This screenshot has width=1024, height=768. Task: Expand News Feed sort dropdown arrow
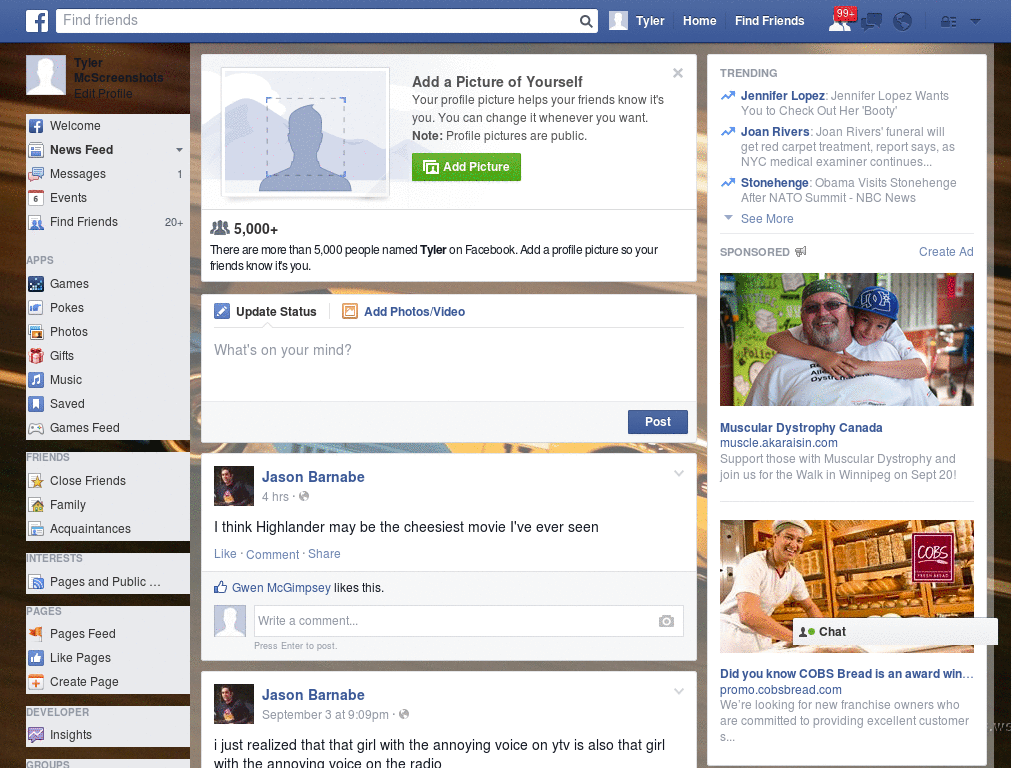pyautogui.click(x=179, y=150)
